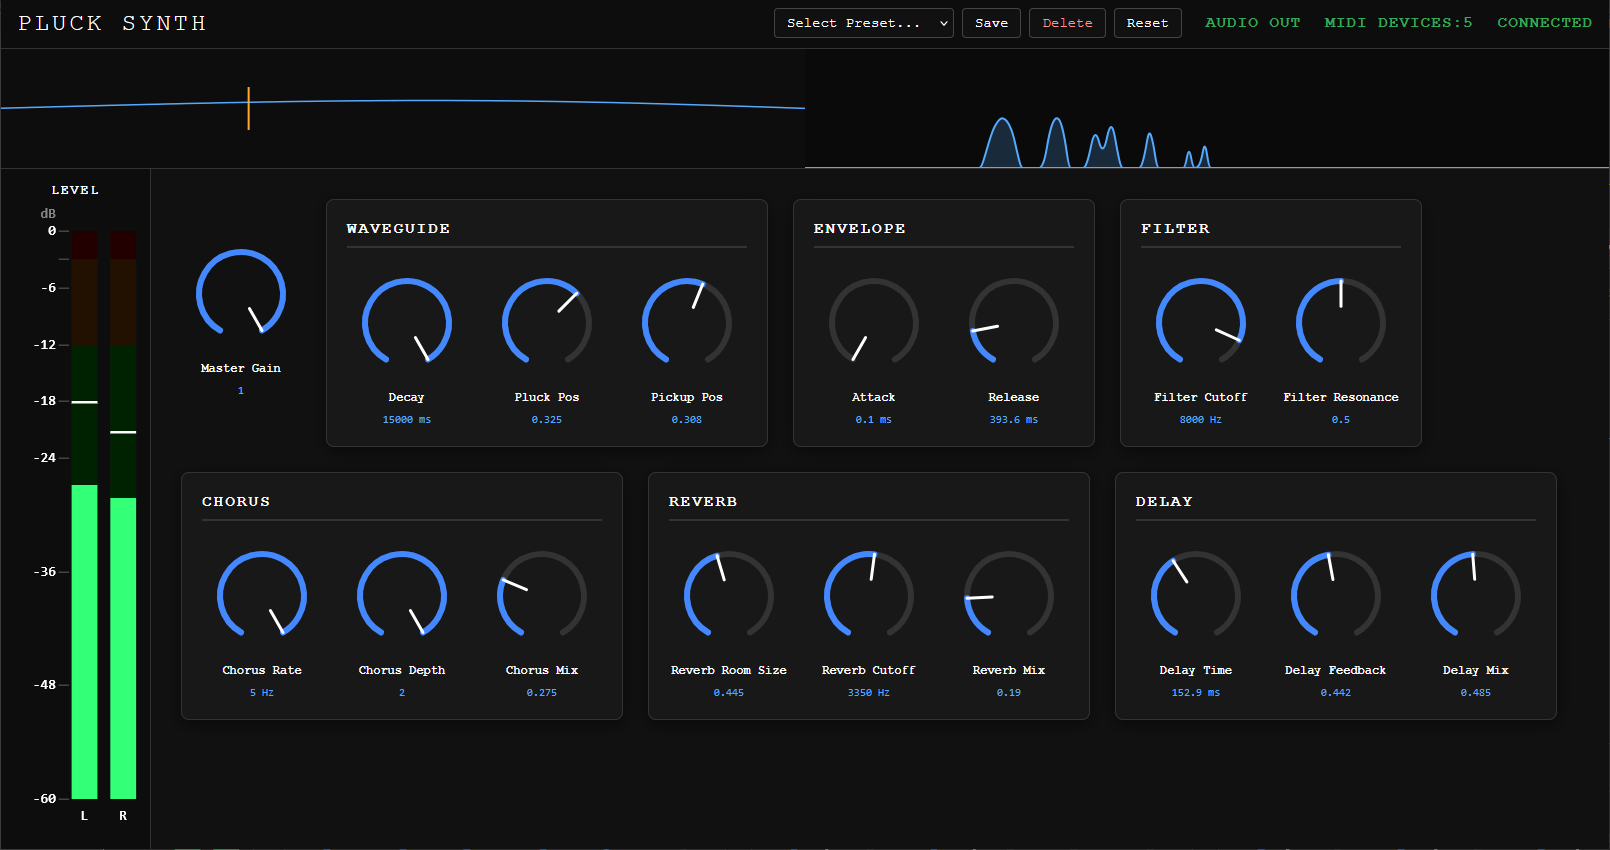Click the Pickup Pos value 0.308

687,420
